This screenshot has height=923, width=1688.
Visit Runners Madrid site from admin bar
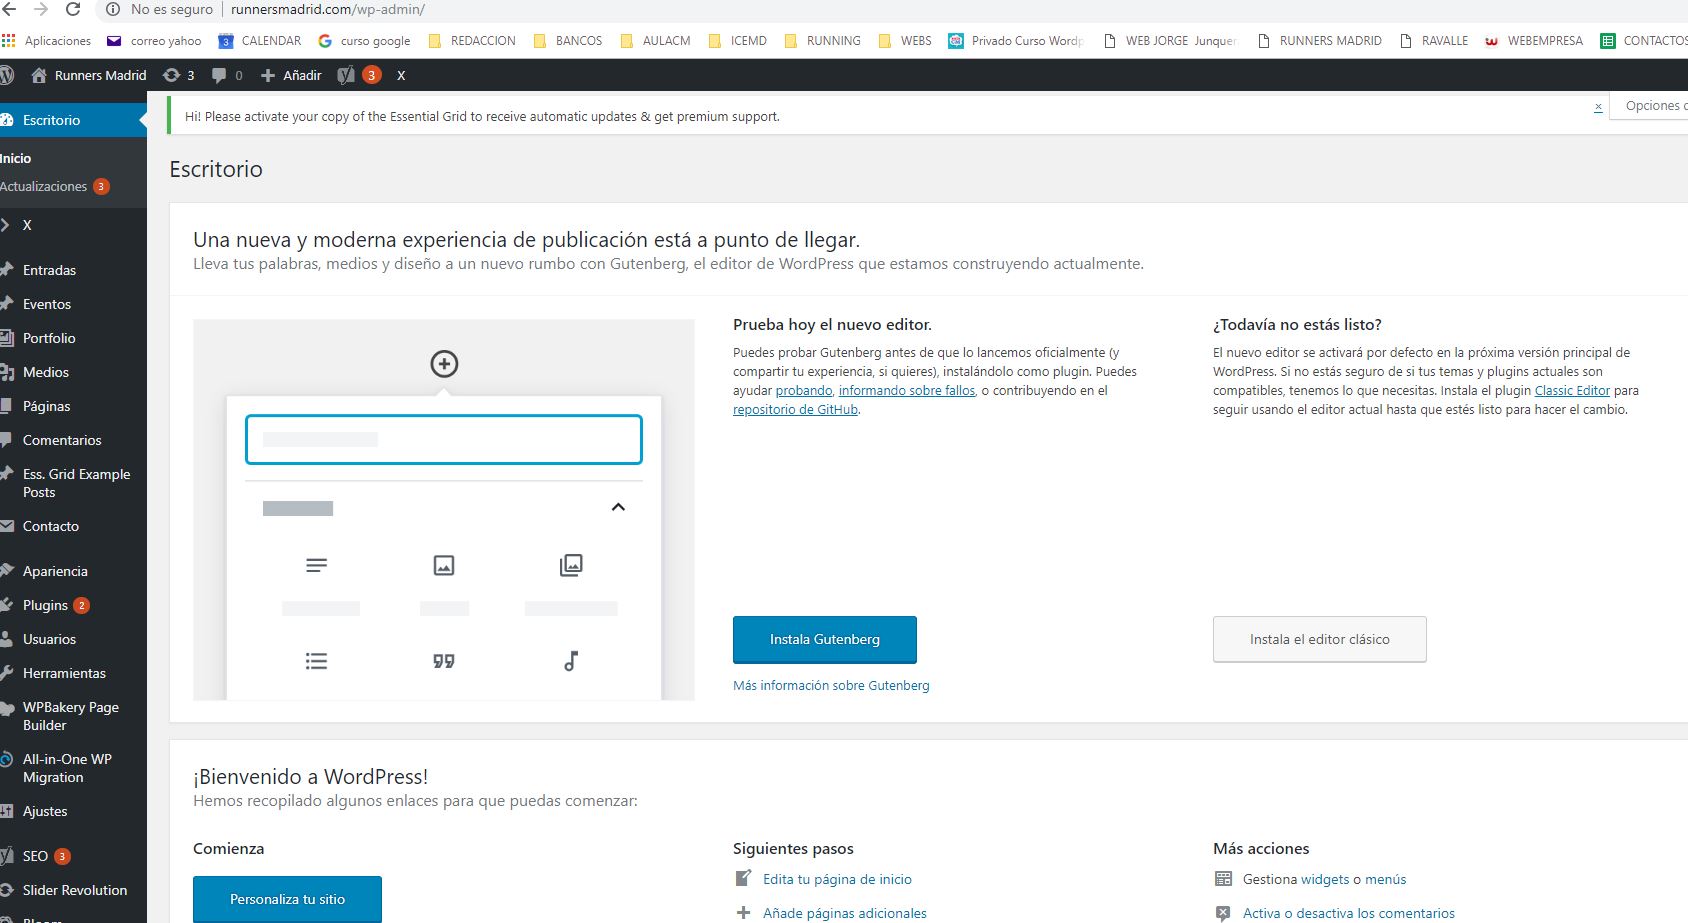pos(89,75)
